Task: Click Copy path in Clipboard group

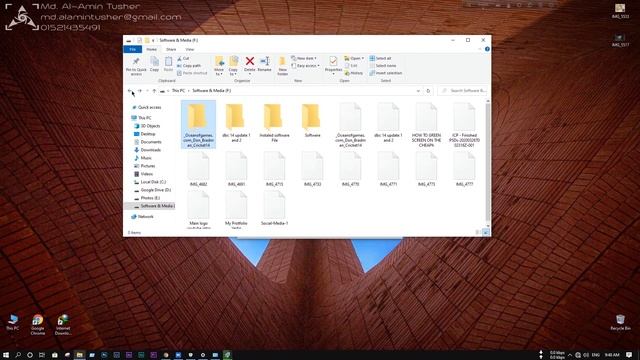Action: click(189, 66)
